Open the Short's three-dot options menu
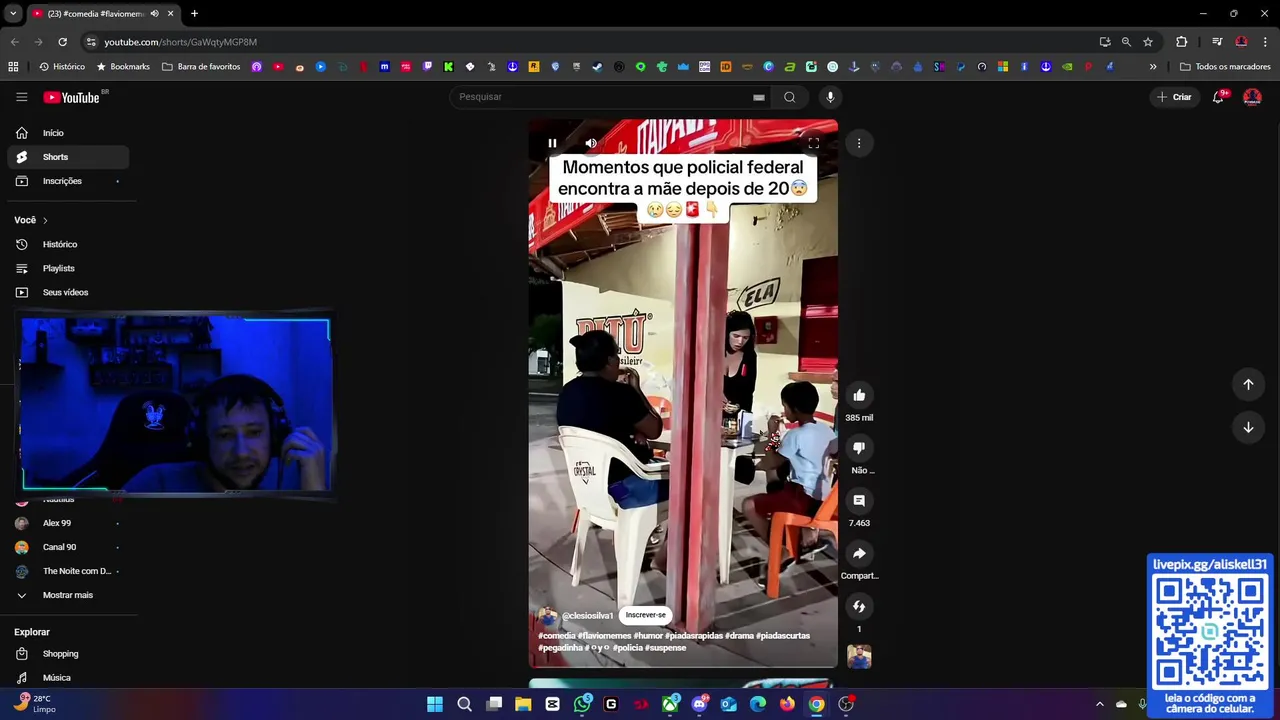Image resolution: width=1280 pixels, height=720 pixels. pos(859,143)
